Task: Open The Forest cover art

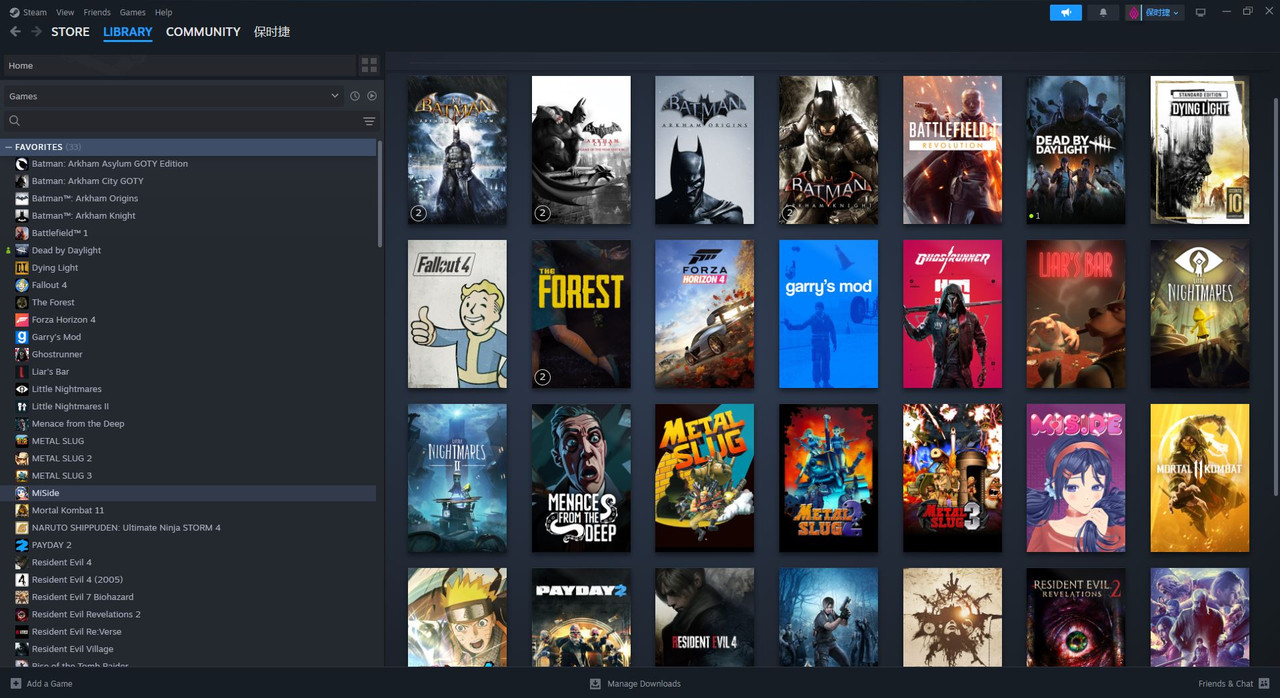Action: tap(581, 314)
